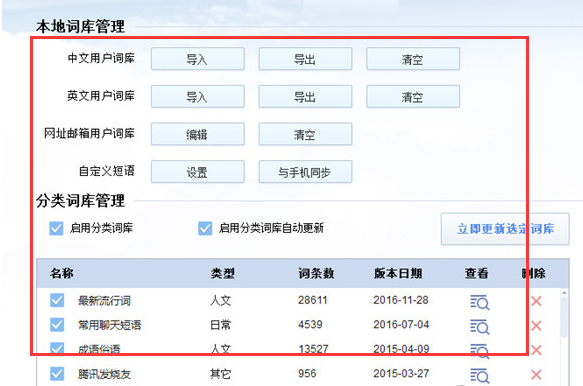Screen dimensions: 583x386
Task: Select the 最新流行词 name text
Action: tap(104, 300)
